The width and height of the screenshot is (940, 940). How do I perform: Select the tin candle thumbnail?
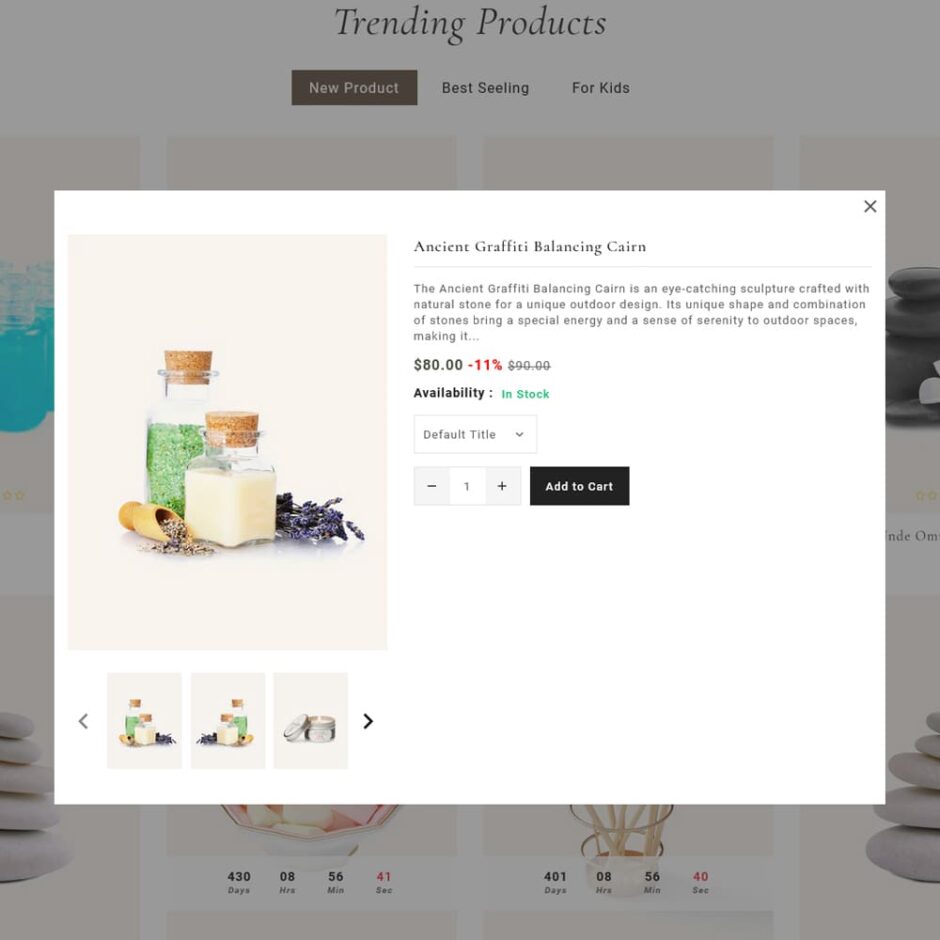pyautogui.click(x=311, y=721)
